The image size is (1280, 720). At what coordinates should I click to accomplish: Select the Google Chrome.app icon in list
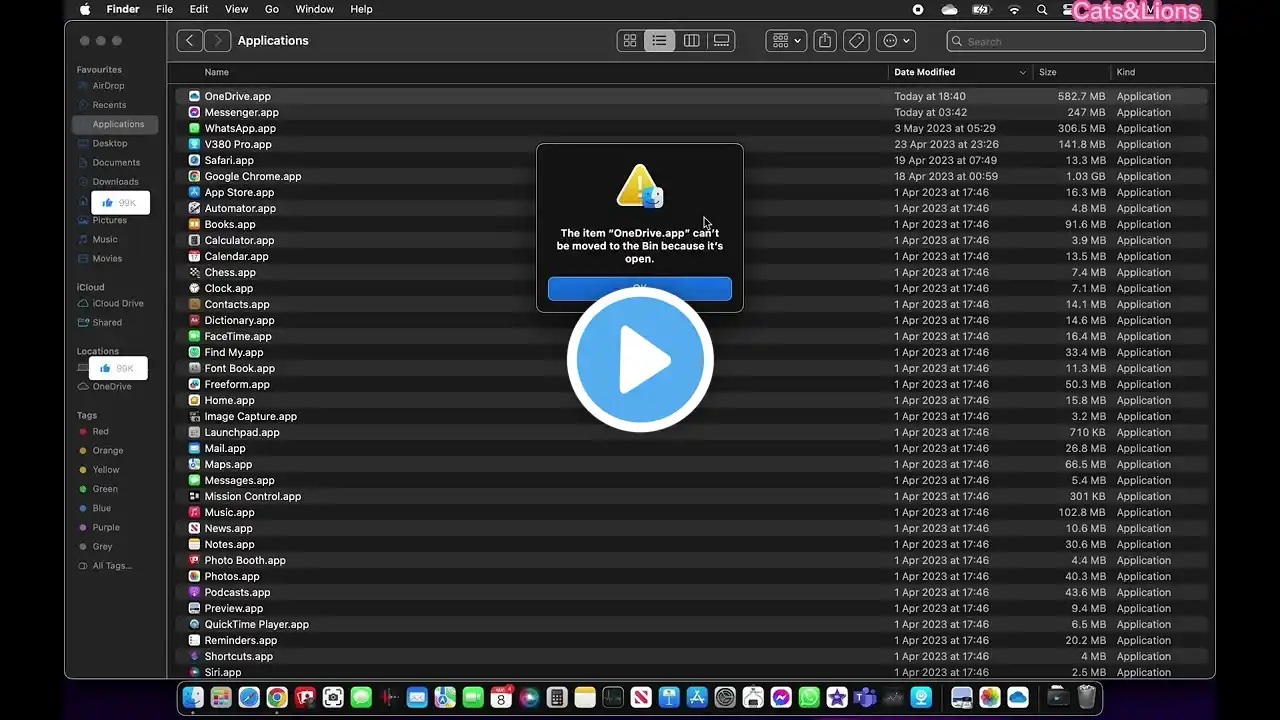point(195,176)
